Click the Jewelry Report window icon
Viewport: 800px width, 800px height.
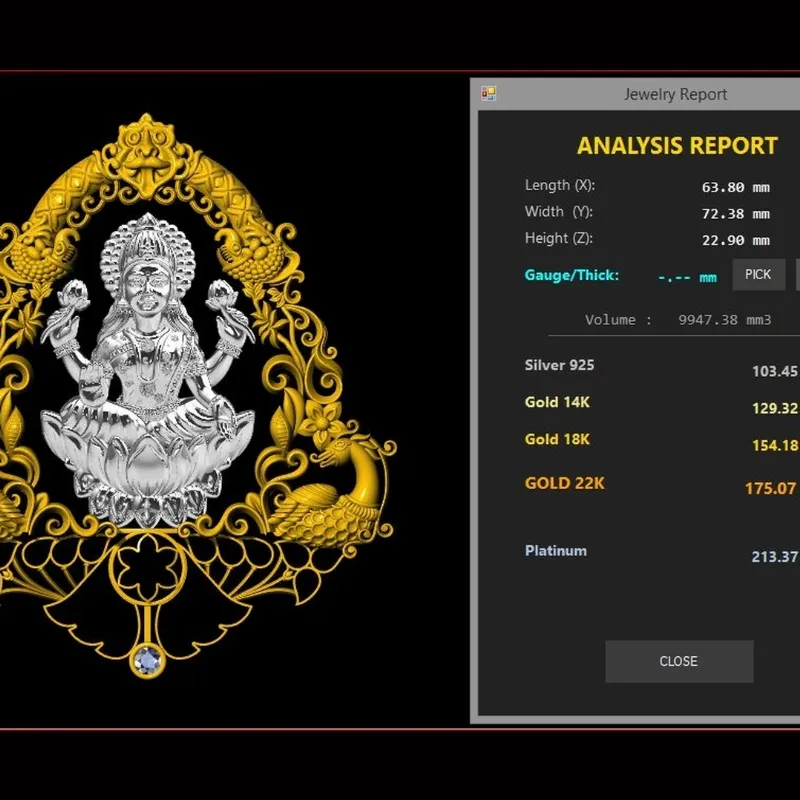[488, 93]
